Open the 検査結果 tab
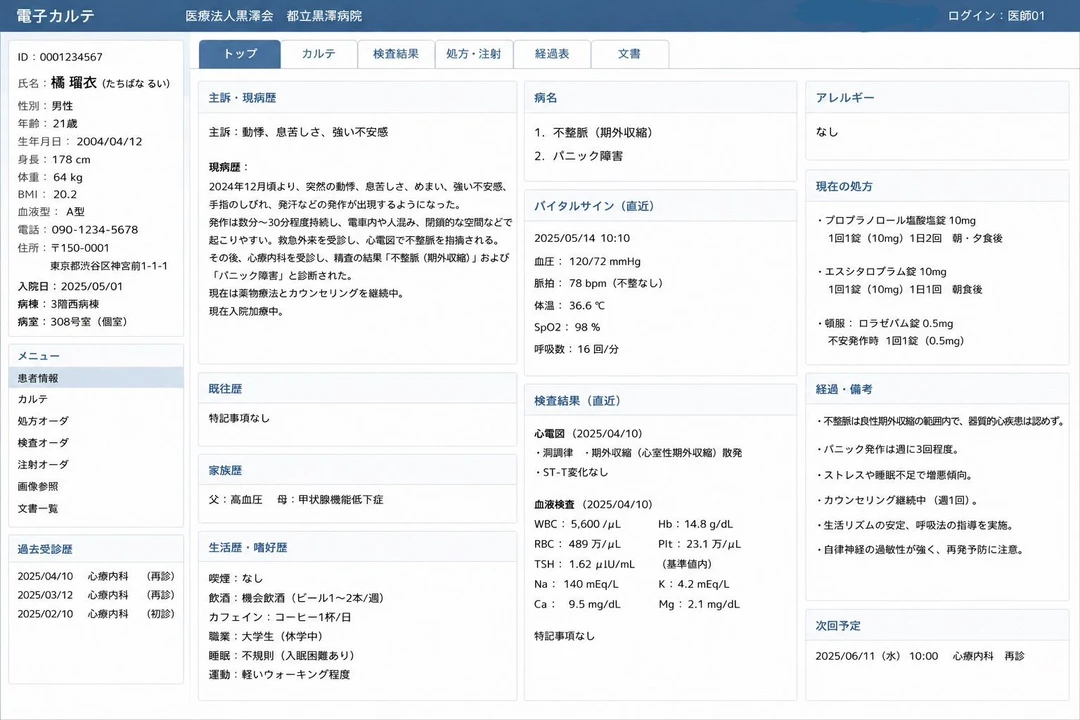The height and width of the screenshot is (720, 1080). (396, 54)
